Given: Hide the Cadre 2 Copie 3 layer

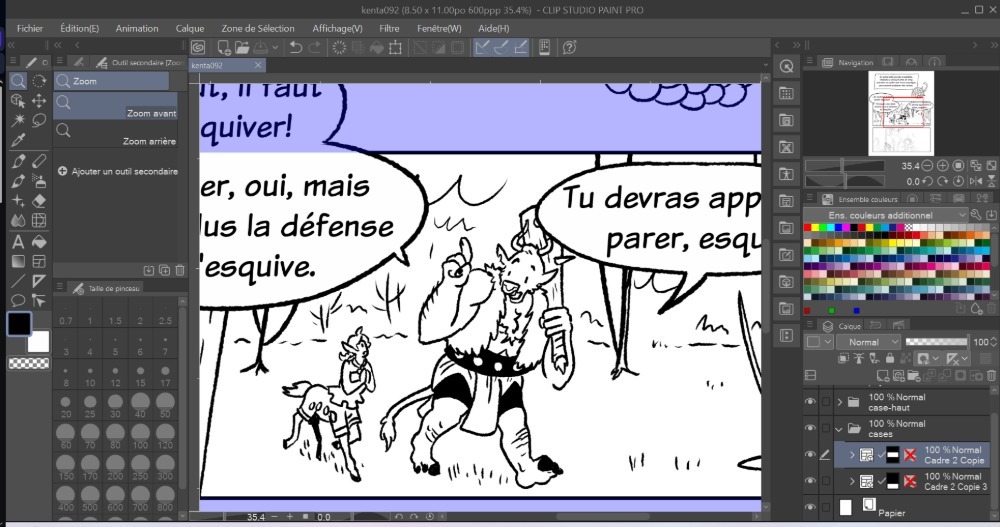Looking at the screenshot, I should (x=810, y=481).
